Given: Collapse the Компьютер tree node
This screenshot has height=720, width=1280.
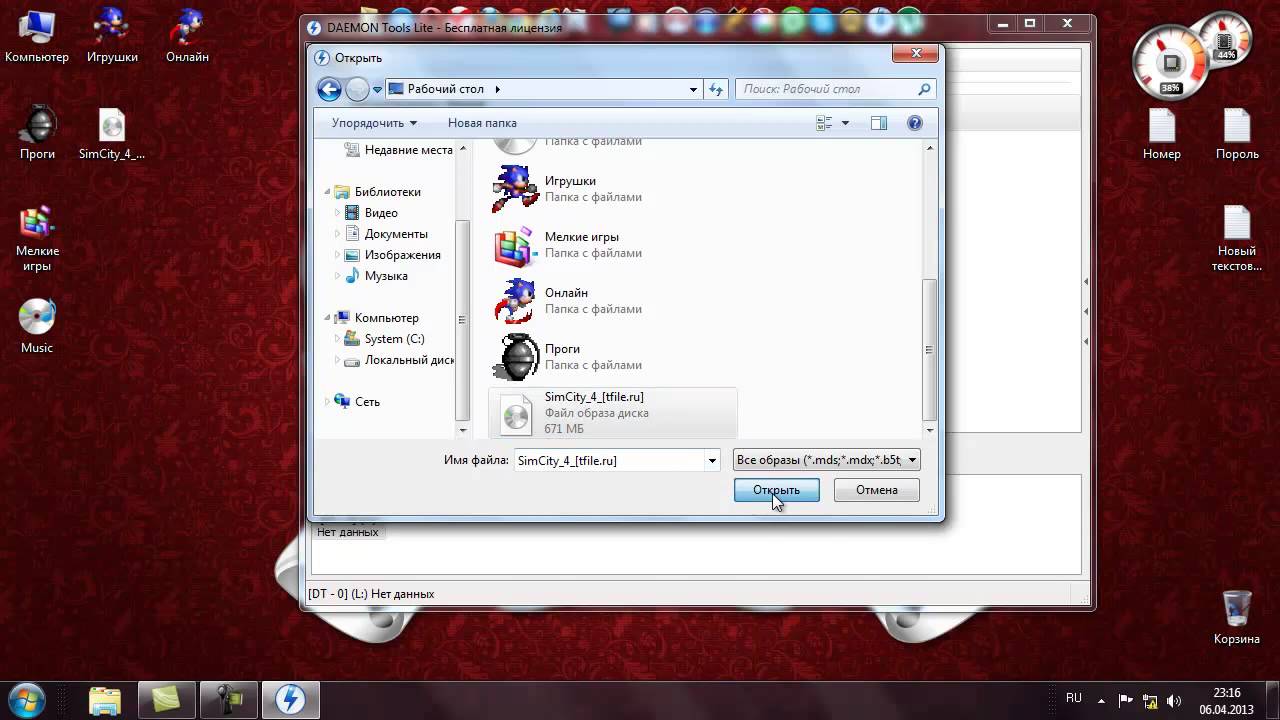Looking at the screenshot, I should tap(327, 318).
